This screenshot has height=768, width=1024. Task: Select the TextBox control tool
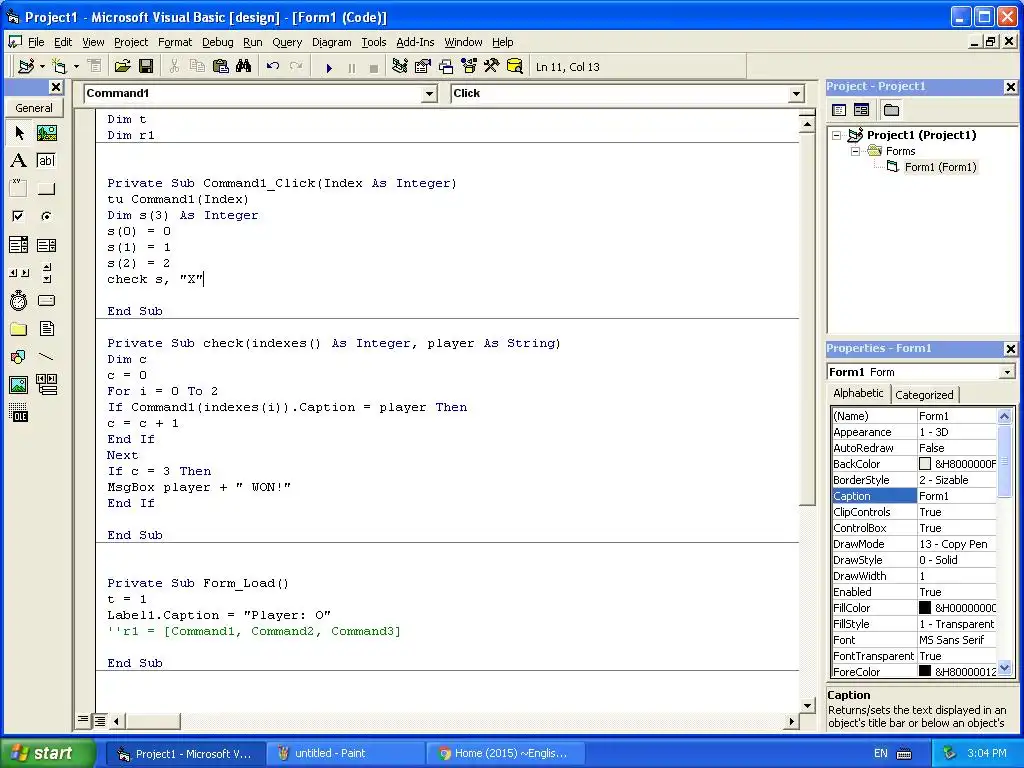pyautogui.click(x=46, y=161)
